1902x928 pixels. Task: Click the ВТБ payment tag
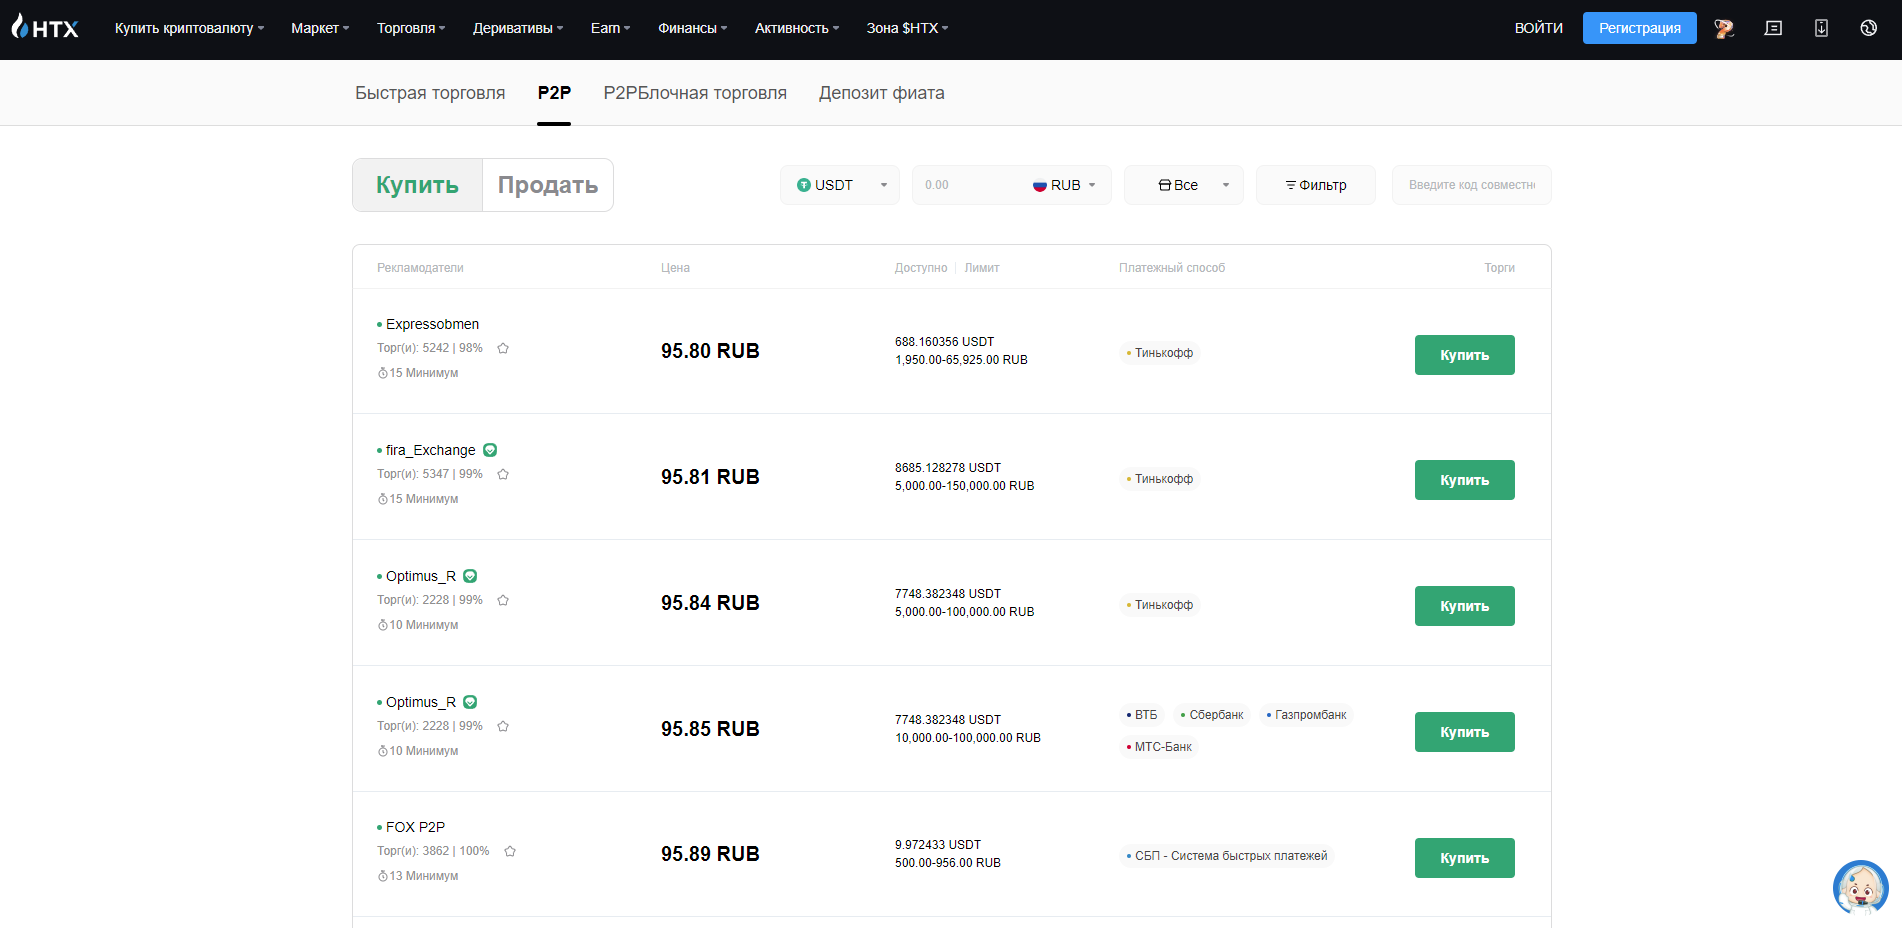pos(1142,715)
